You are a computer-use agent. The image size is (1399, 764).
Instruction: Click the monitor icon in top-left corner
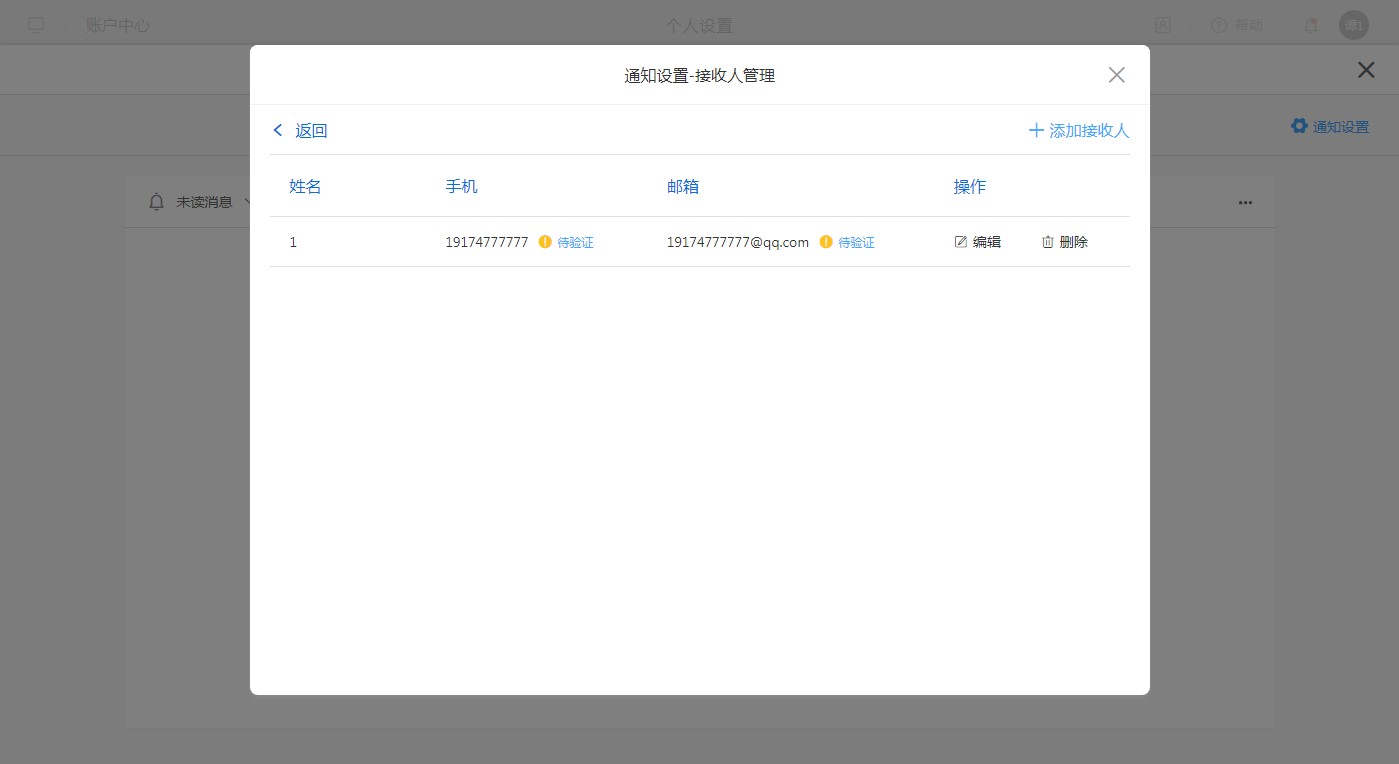pos(36,26)
